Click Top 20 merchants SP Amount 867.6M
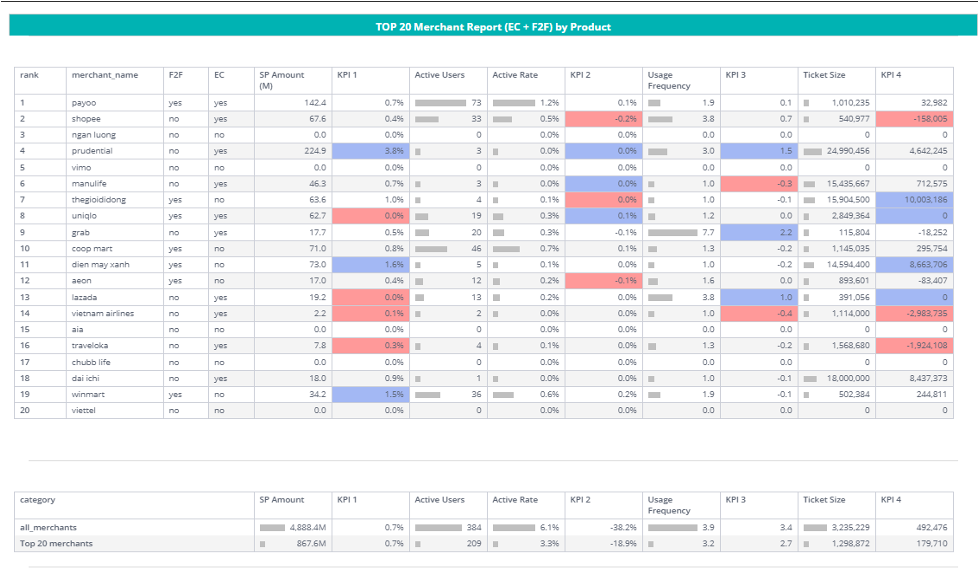The width and height of the screenshot is (978, 576). pos(311,544)
